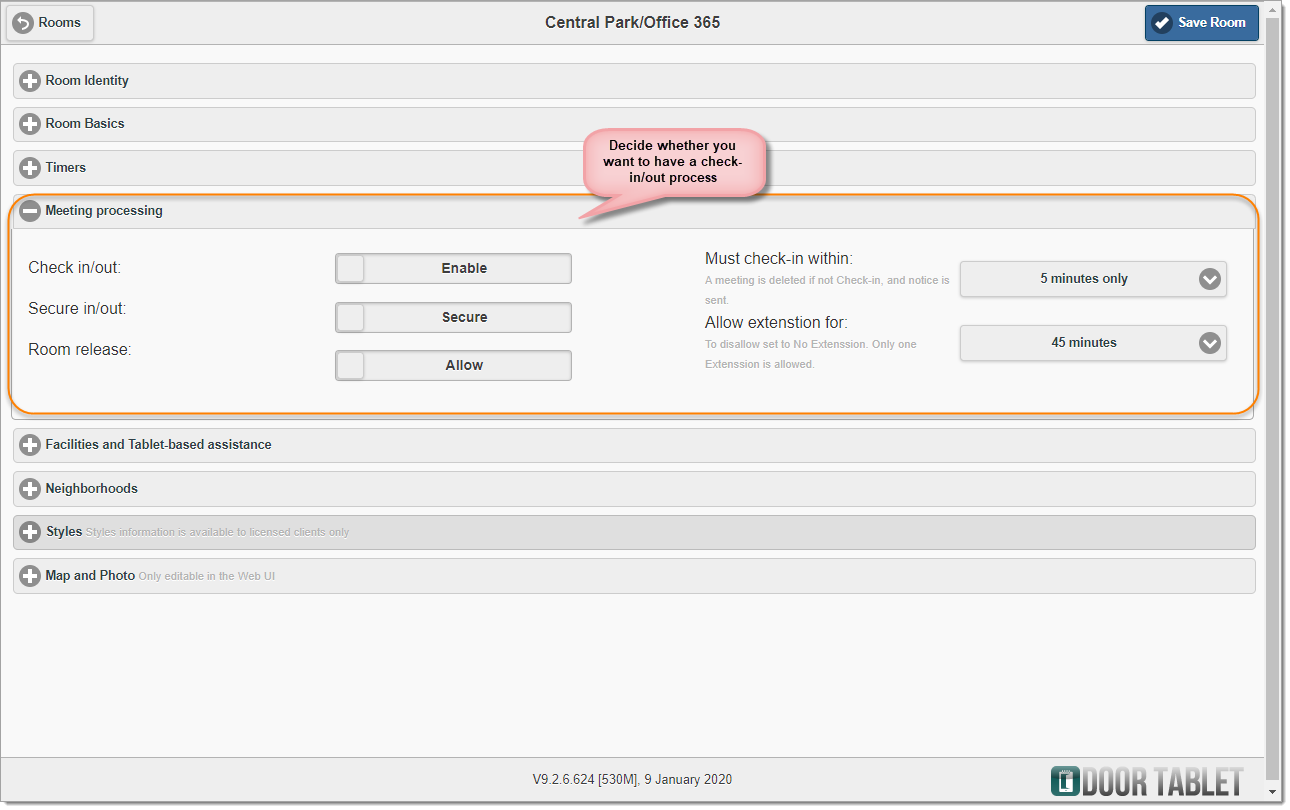Click the Secure in/out label
1290x810 pixels.
(x=77, y=309)
